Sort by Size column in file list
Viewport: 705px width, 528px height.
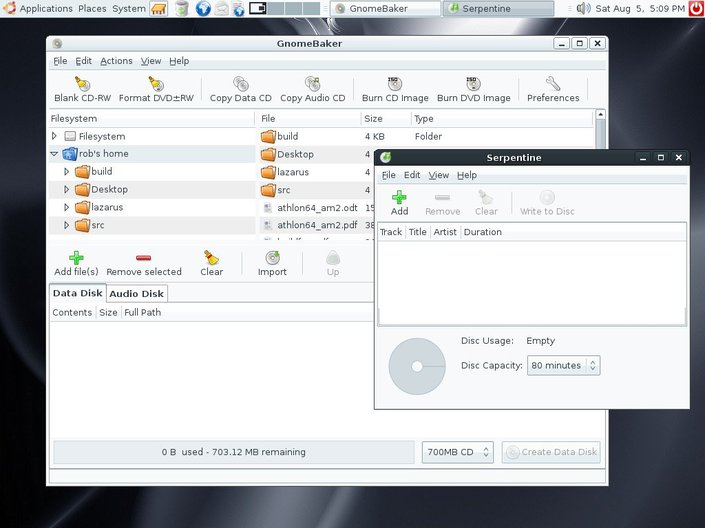click(x=386, y=119)
